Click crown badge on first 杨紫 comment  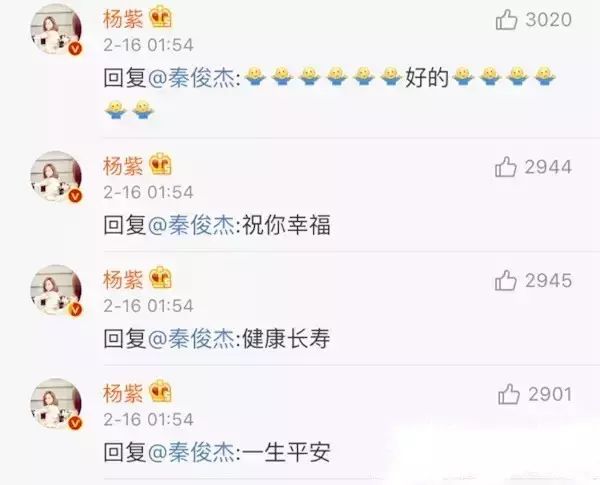click(160, 18)
